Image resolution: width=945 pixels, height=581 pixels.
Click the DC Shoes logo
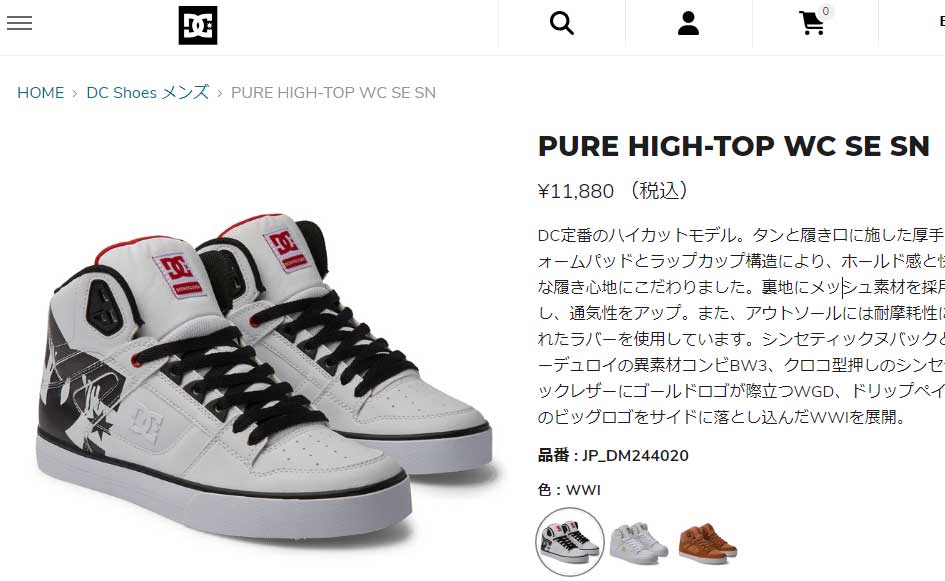coord(198,25)
